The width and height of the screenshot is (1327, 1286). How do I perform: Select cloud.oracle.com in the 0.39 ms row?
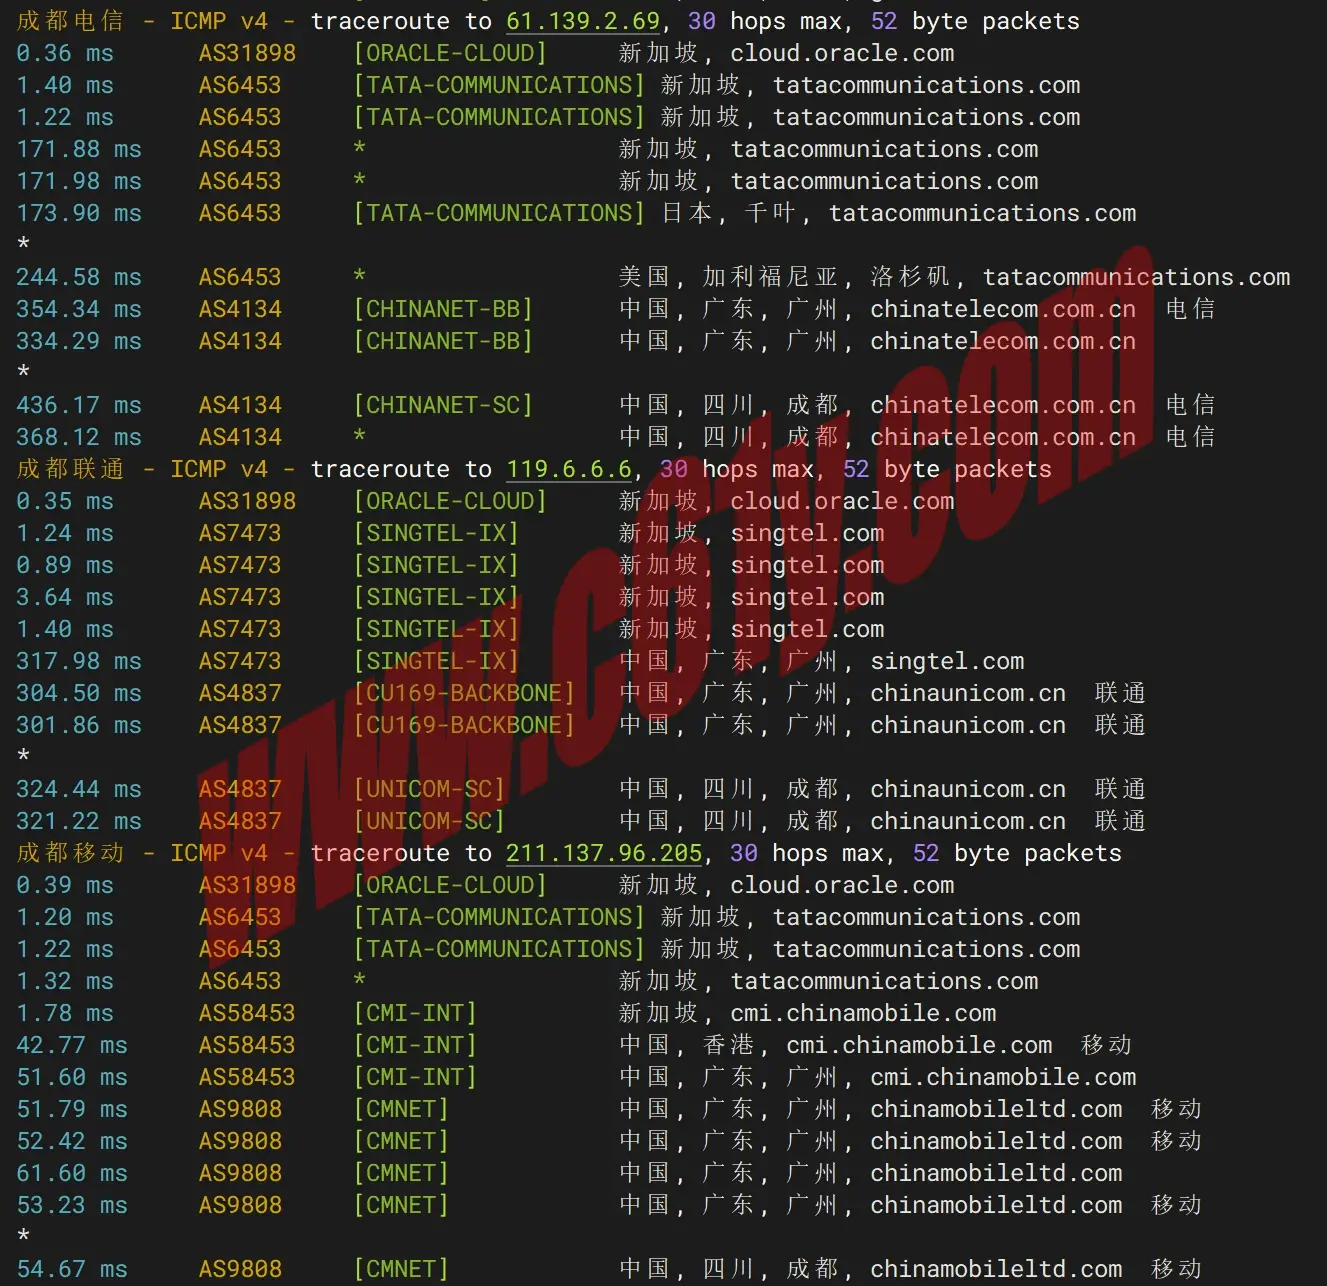click(842, 885)
